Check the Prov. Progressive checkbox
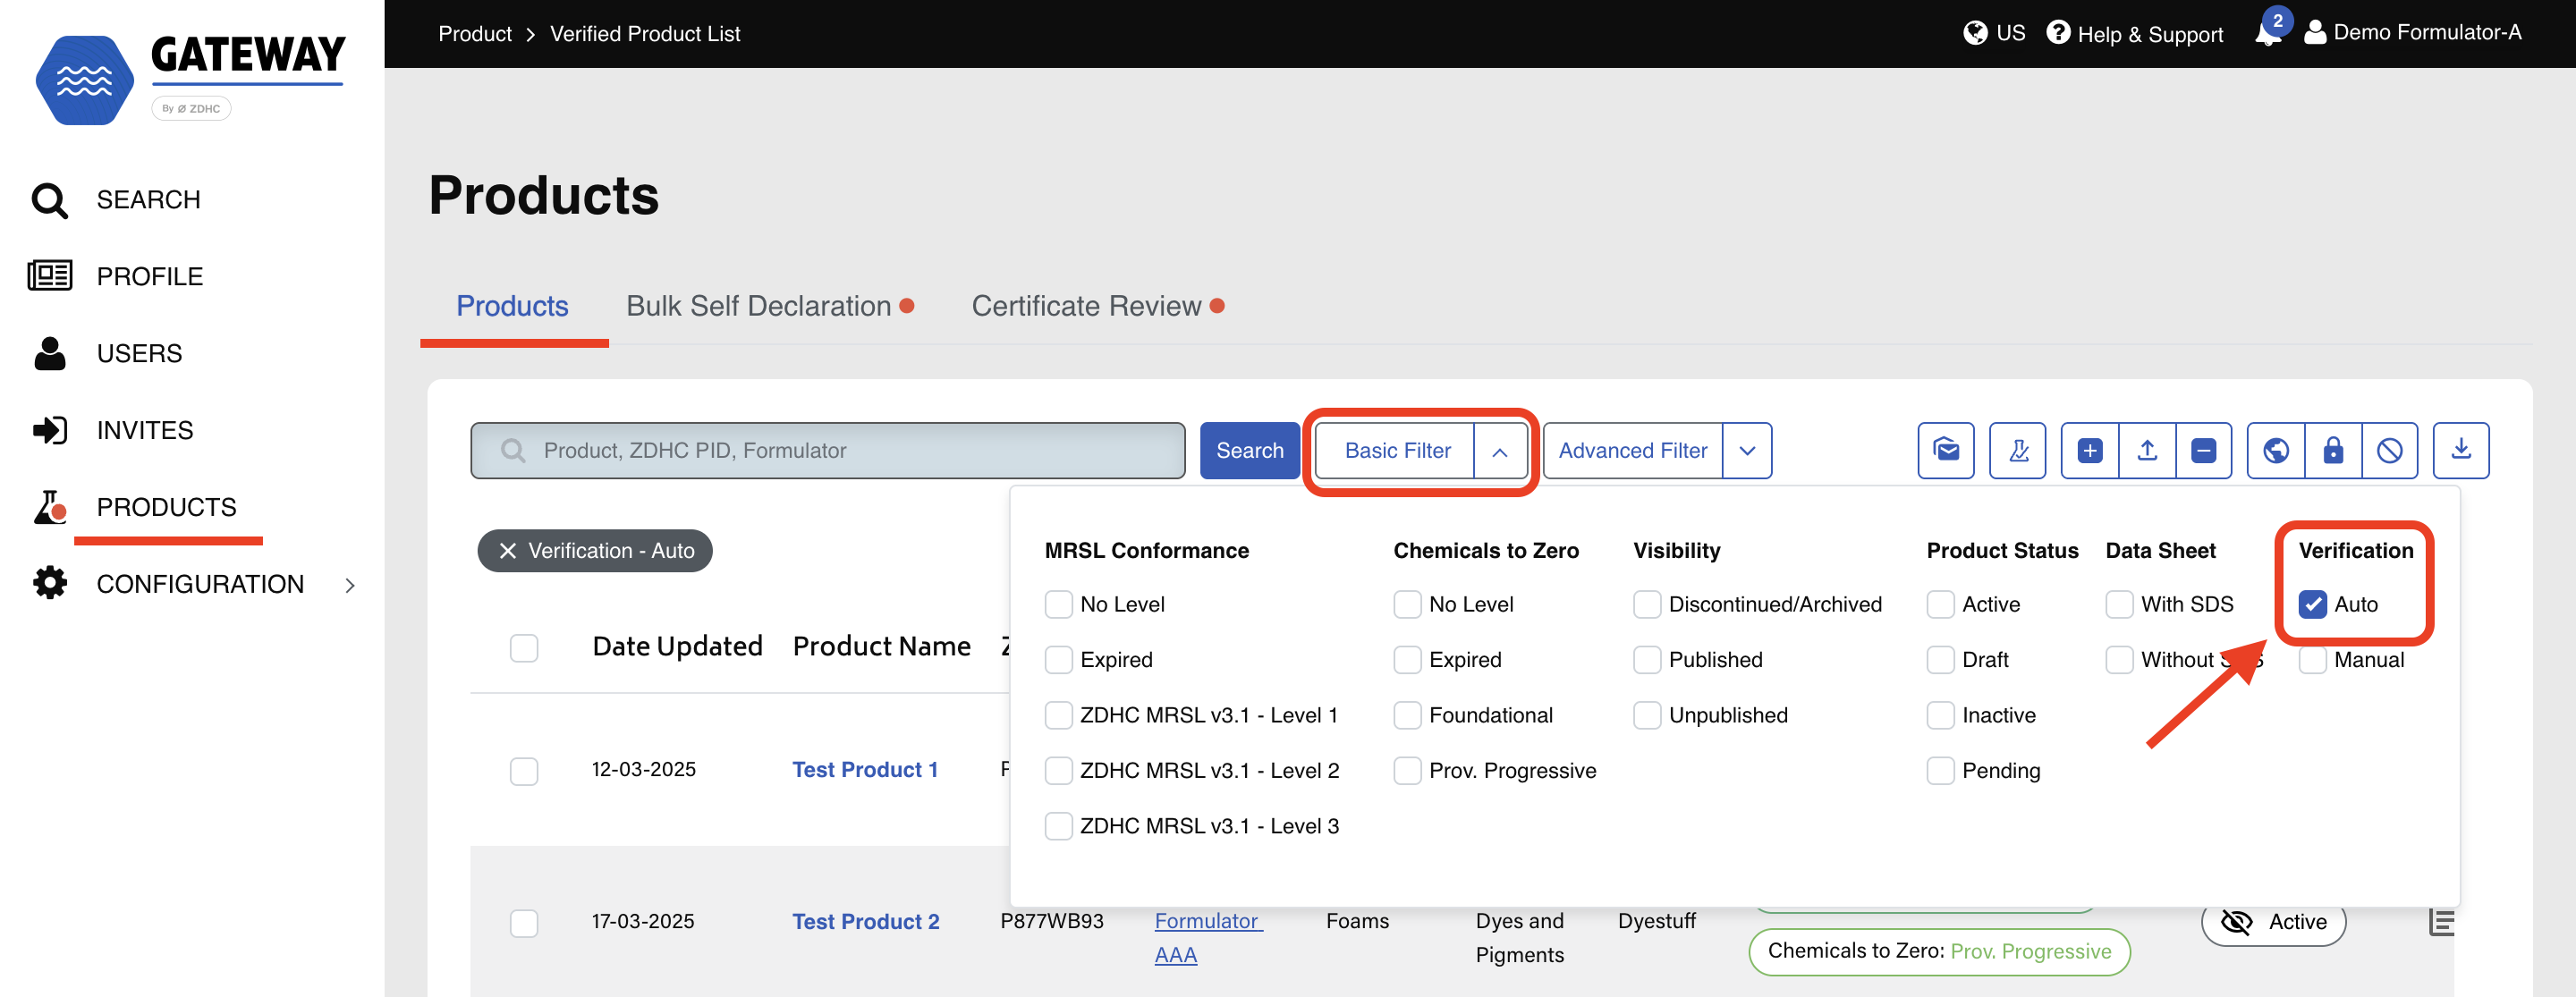 (1407, 771)
